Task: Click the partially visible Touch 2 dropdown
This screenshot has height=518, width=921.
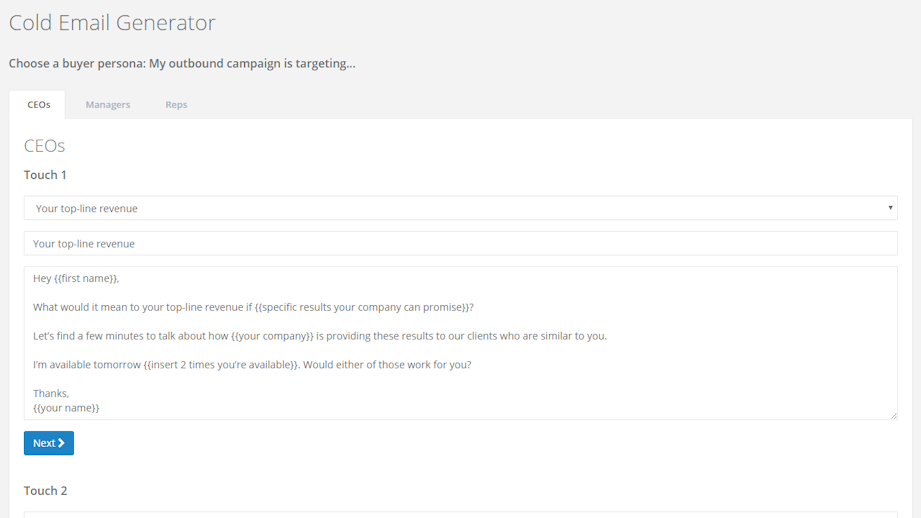Action: coord(460,514)
